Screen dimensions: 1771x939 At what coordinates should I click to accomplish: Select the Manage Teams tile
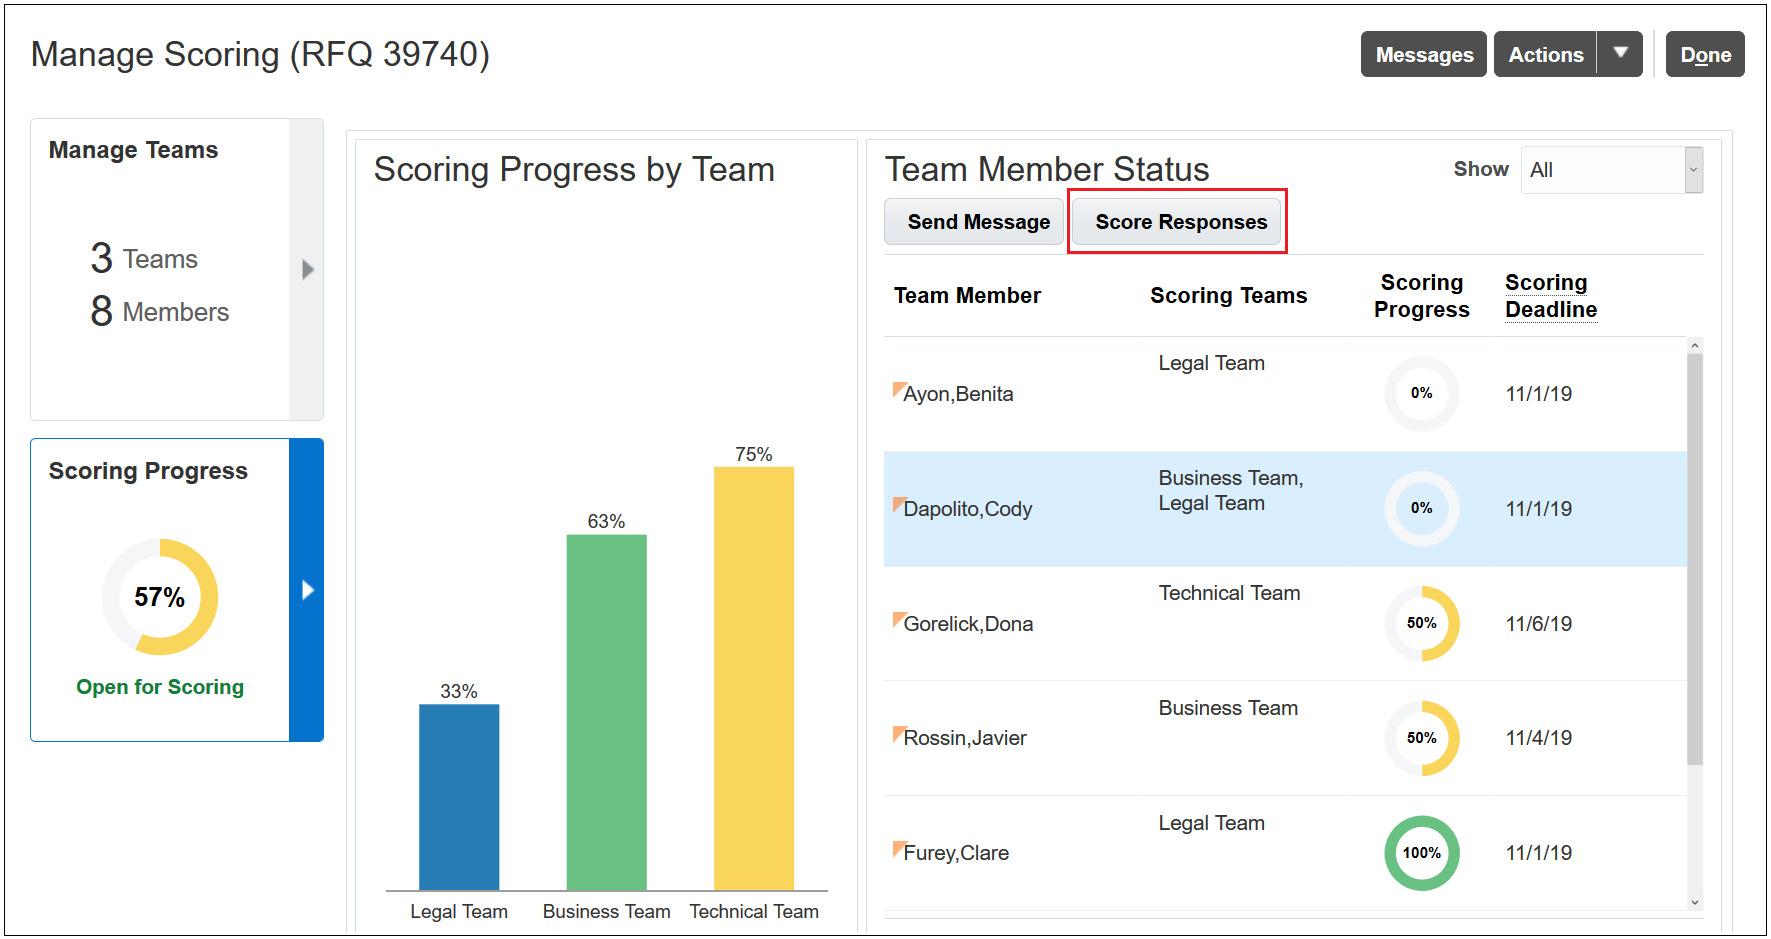click(x=160, y=270)
